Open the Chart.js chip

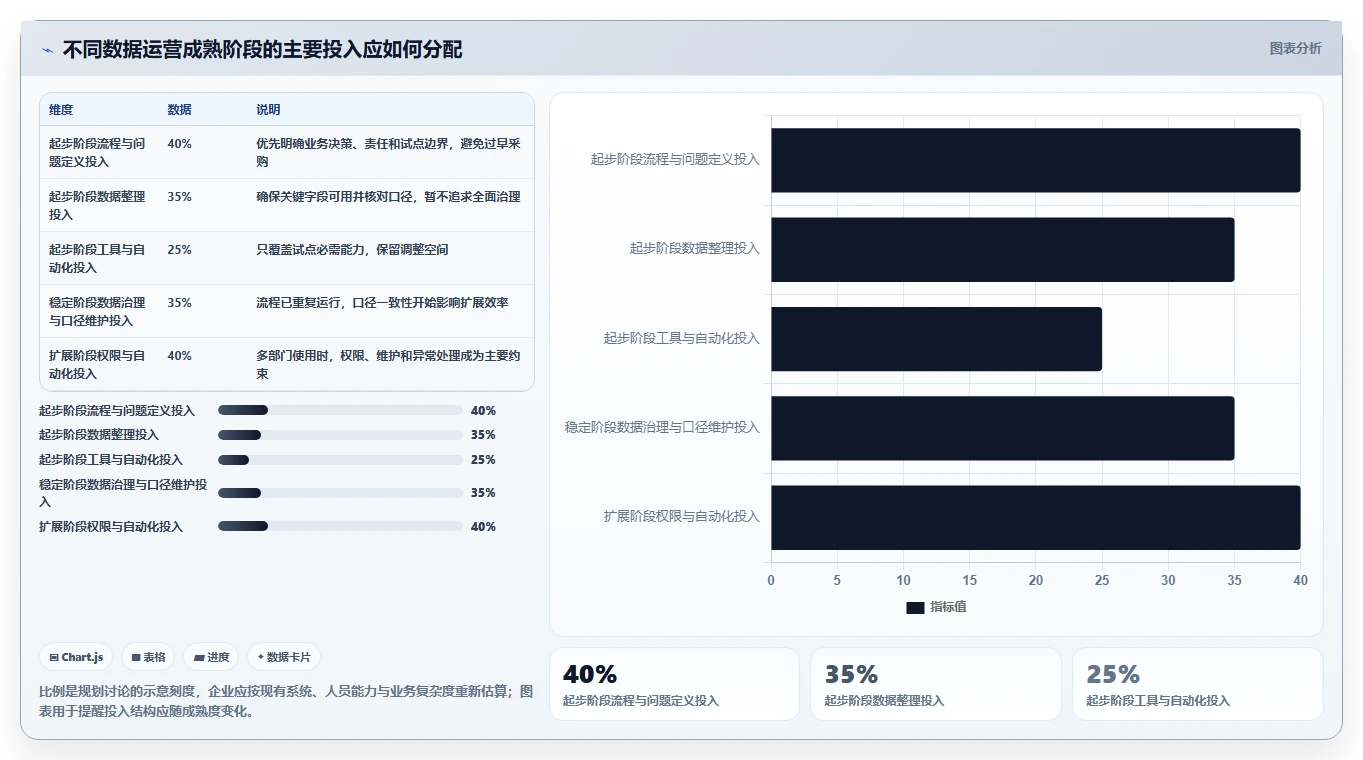(77, 657)
